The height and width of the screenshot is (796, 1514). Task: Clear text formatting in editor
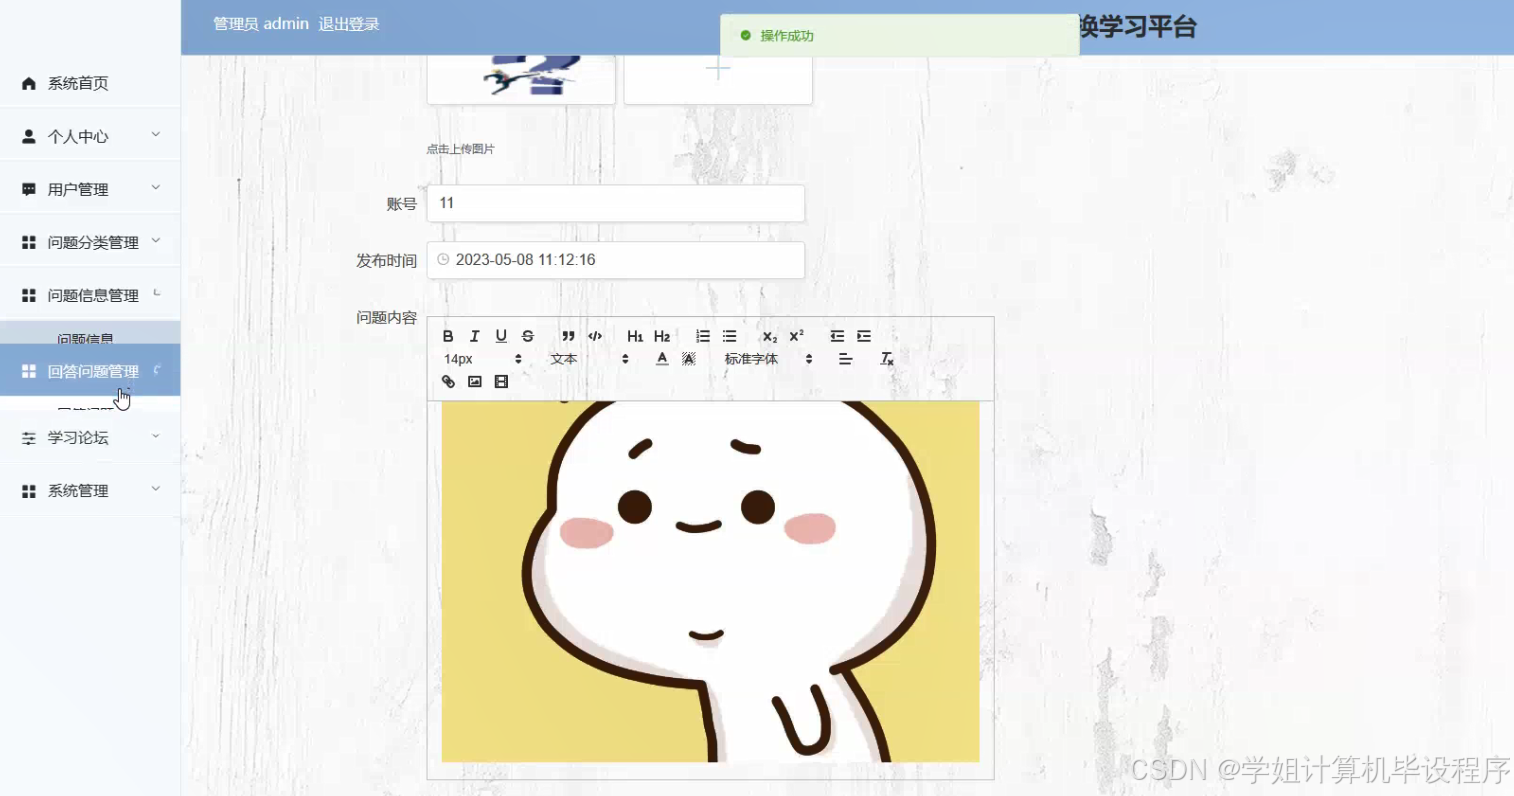pyautogui.click(x=887, y=359)
